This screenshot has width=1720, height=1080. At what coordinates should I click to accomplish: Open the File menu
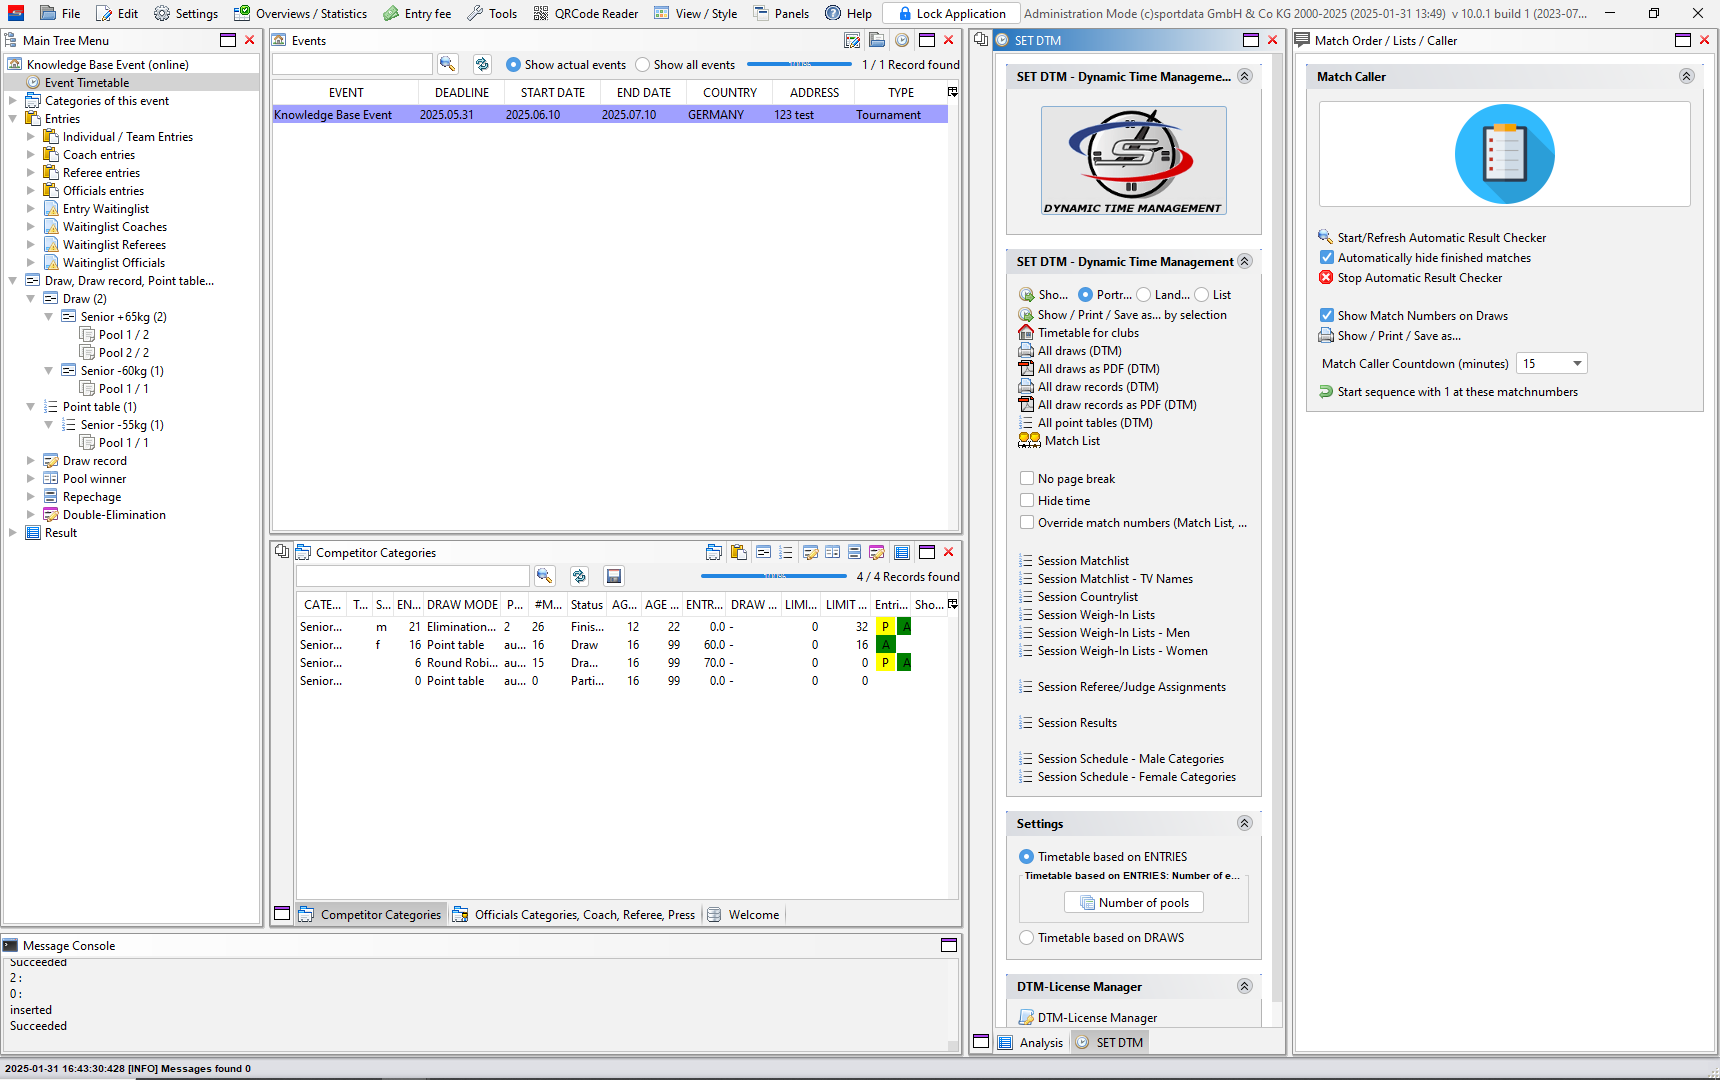click(x=60, y=13)
